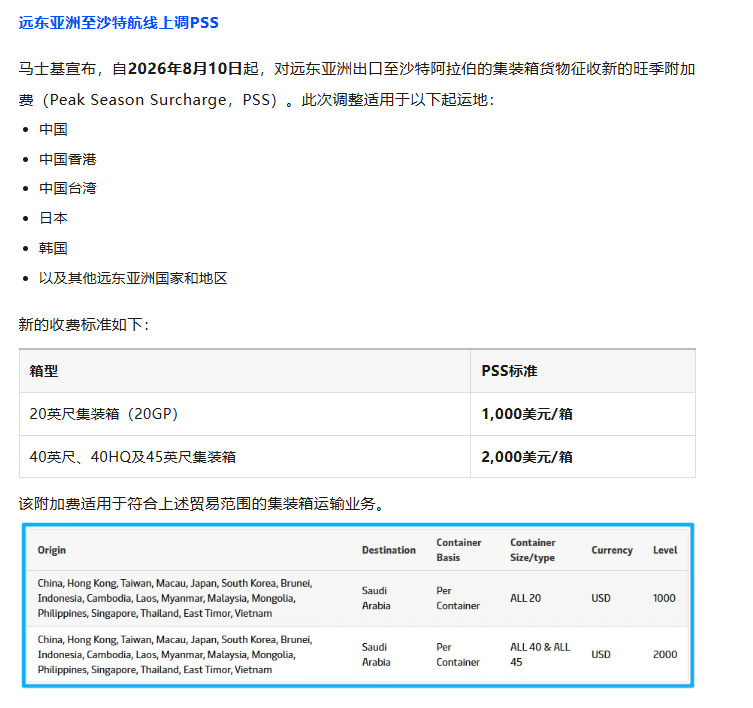
Task: Click the Destination column header
Action: [389, 550]
